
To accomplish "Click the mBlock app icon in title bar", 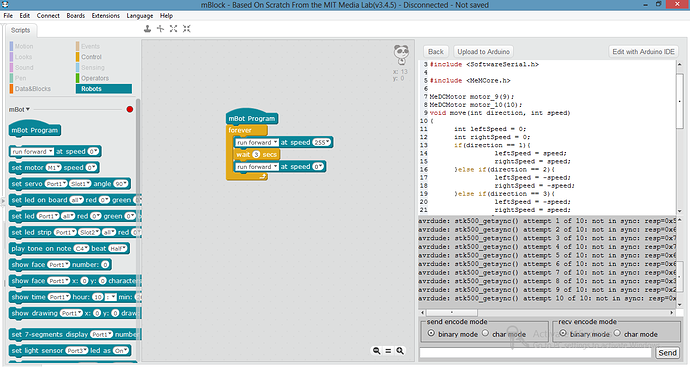I will pyautogui.click(x=5, y=5).
